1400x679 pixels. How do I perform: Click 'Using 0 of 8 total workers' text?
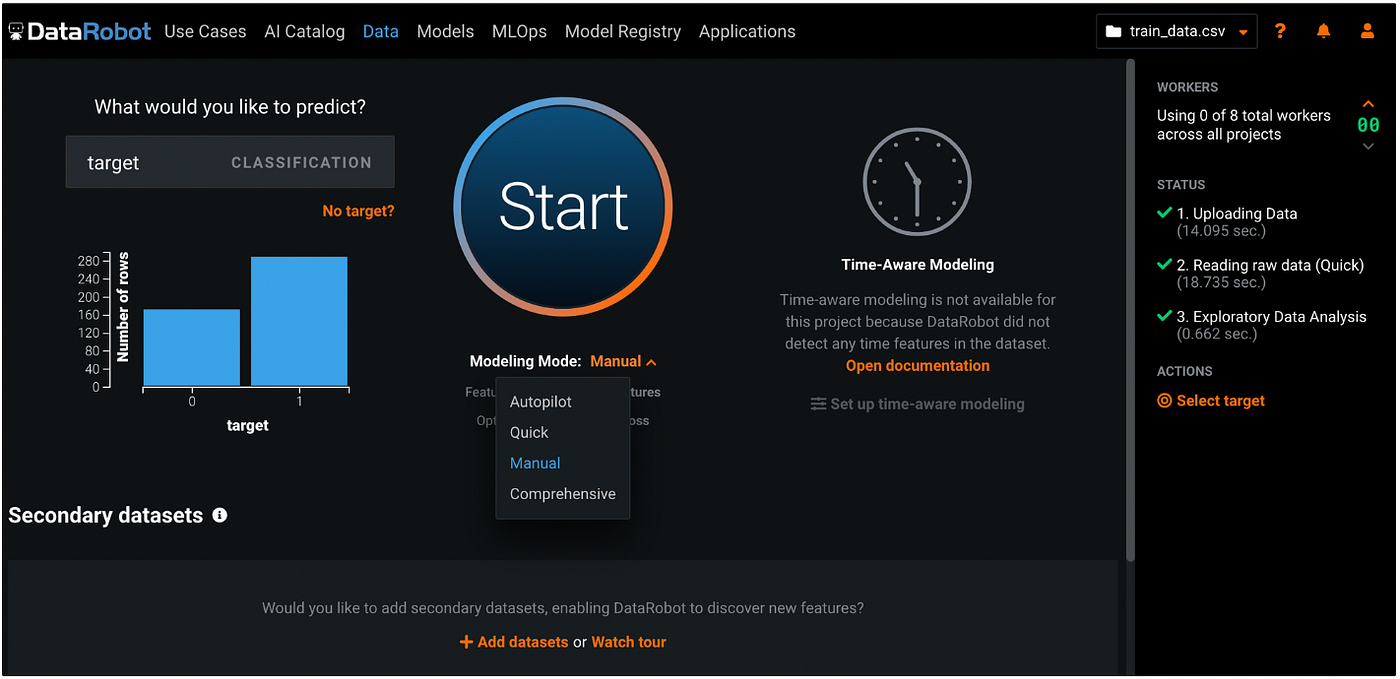(1244, 125)
